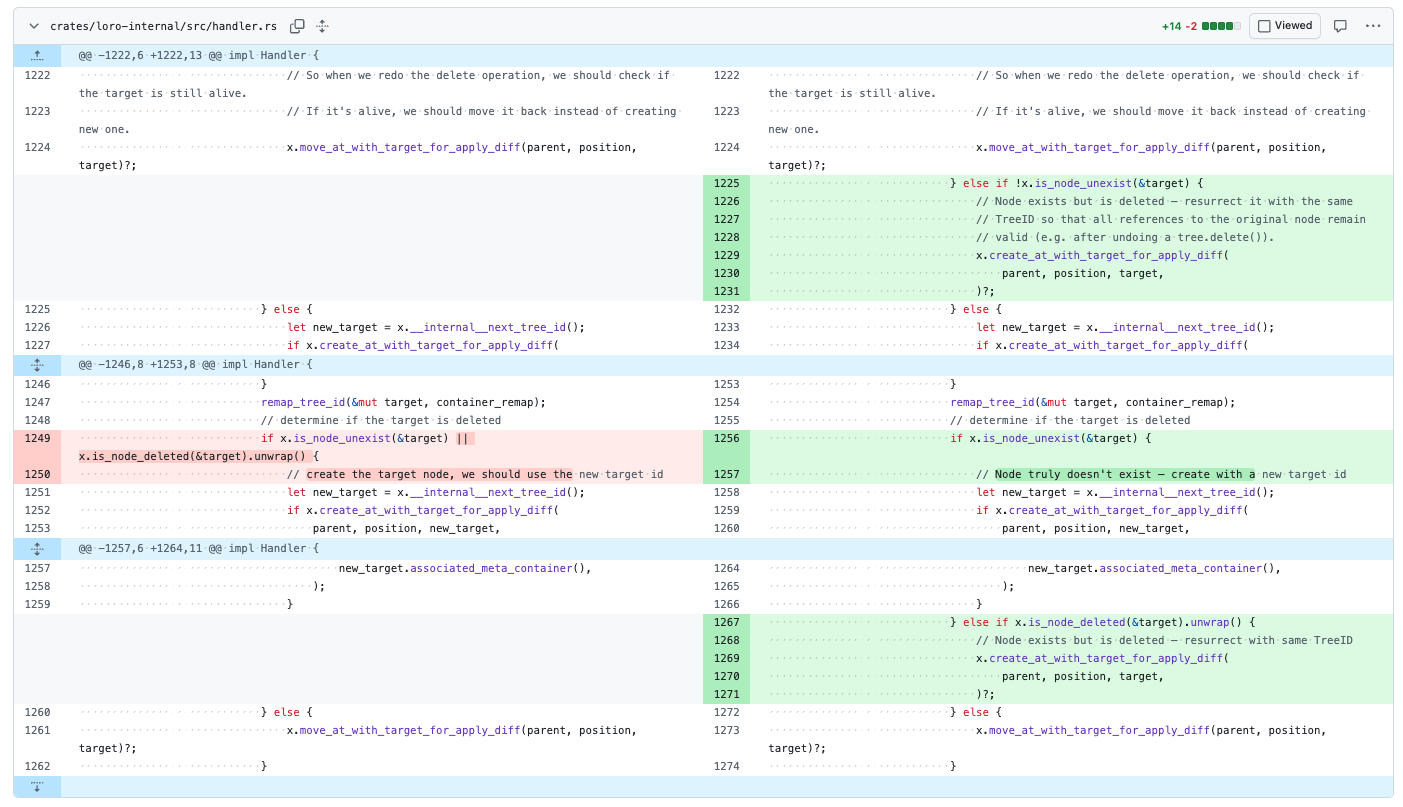Mark handler.rs file as Viewed
Viewport: 1403px width, 807px height.
coord(1285,26)
